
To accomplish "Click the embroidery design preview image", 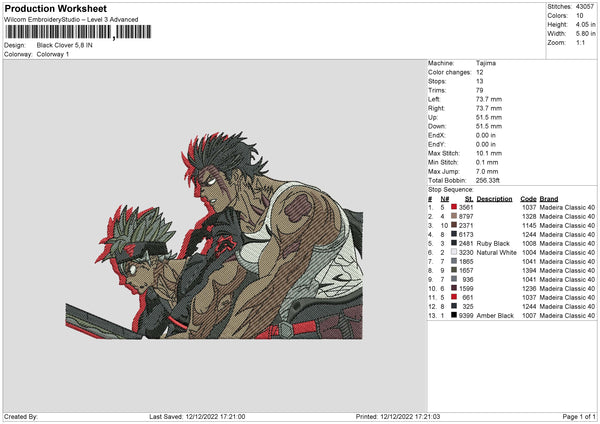I will pyautogui.click(x=214, y=235).
